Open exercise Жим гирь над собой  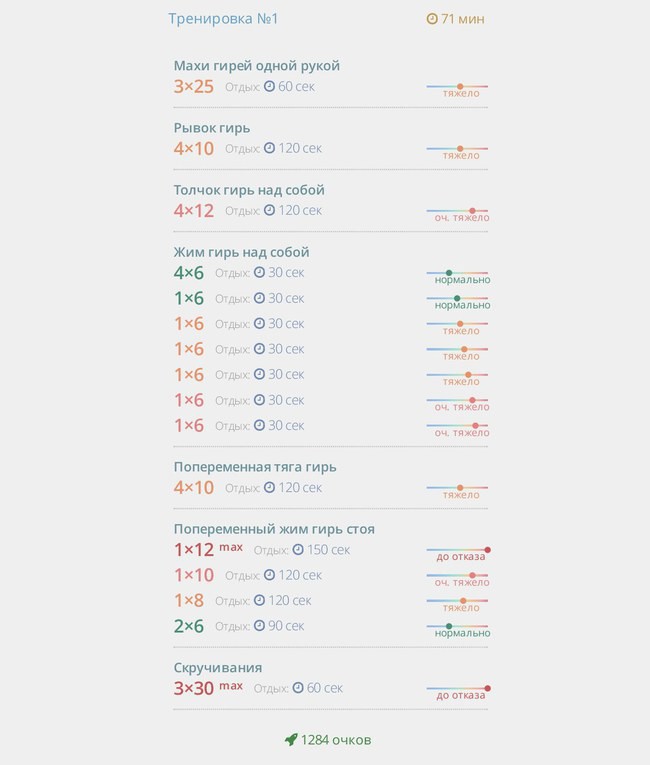tap(242, 252)
